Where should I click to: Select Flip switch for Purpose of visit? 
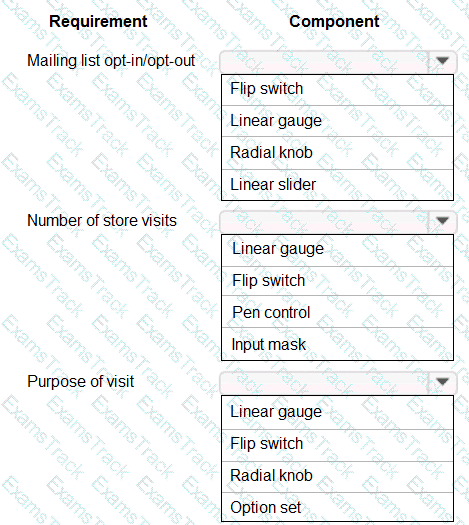click(337, 445)
